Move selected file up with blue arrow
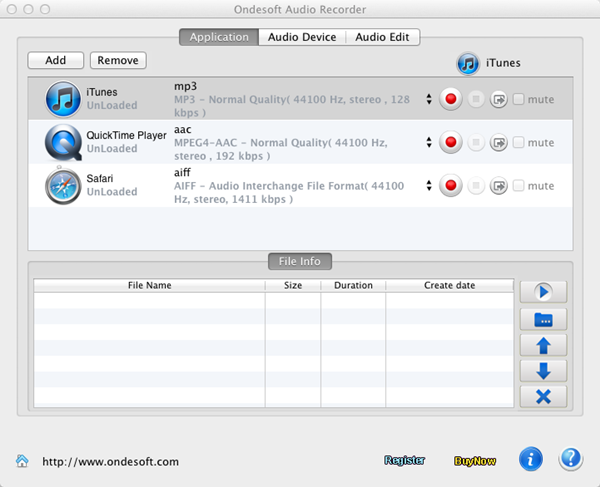 pyautogui.click(x=543, y=345)
